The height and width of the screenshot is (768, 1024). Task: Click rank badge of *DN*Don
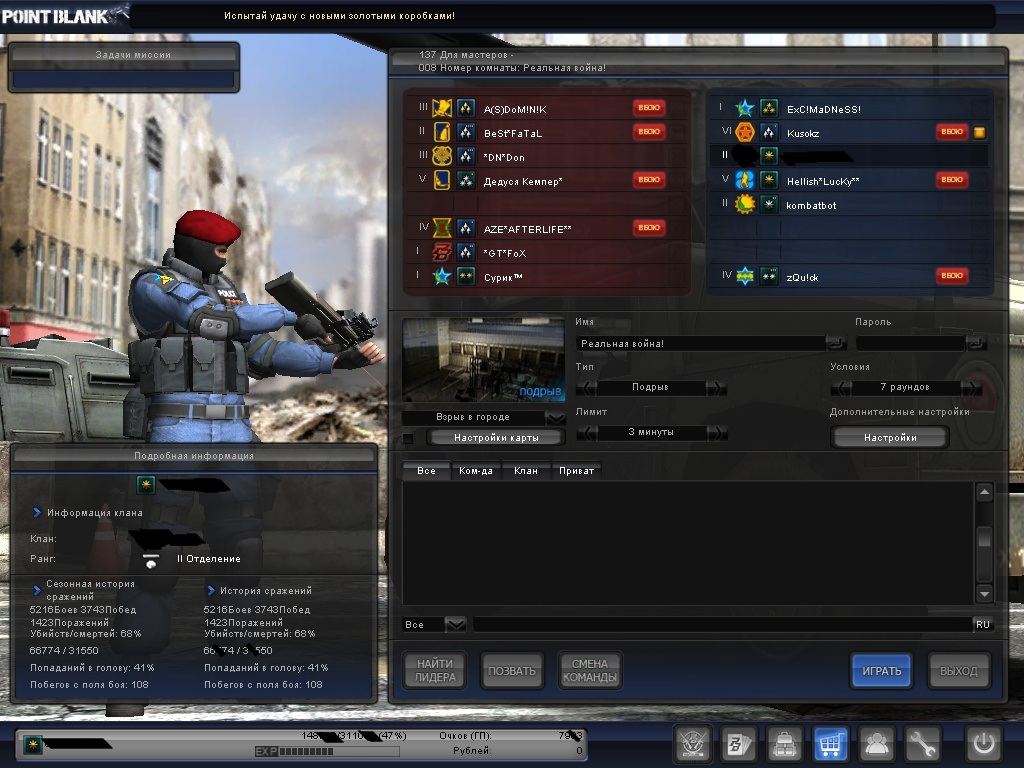click(x=442, y=157)
